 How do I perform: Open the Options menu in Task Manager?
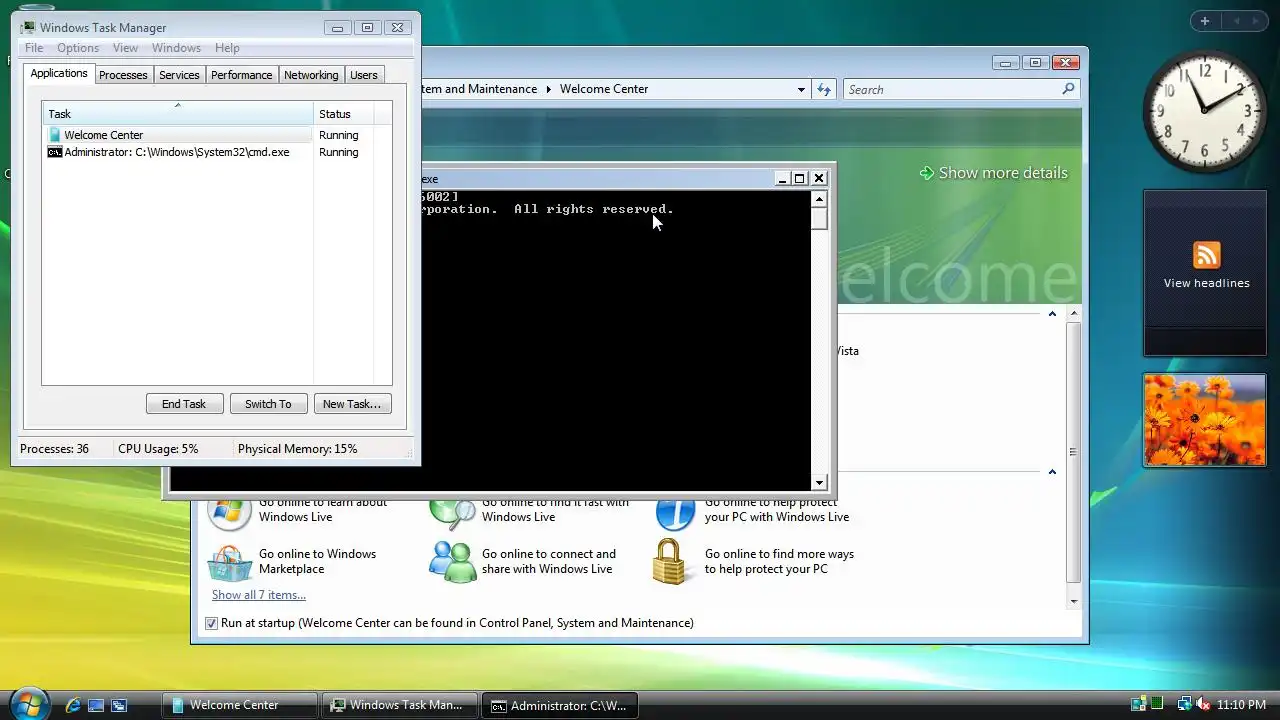point(78,48)
